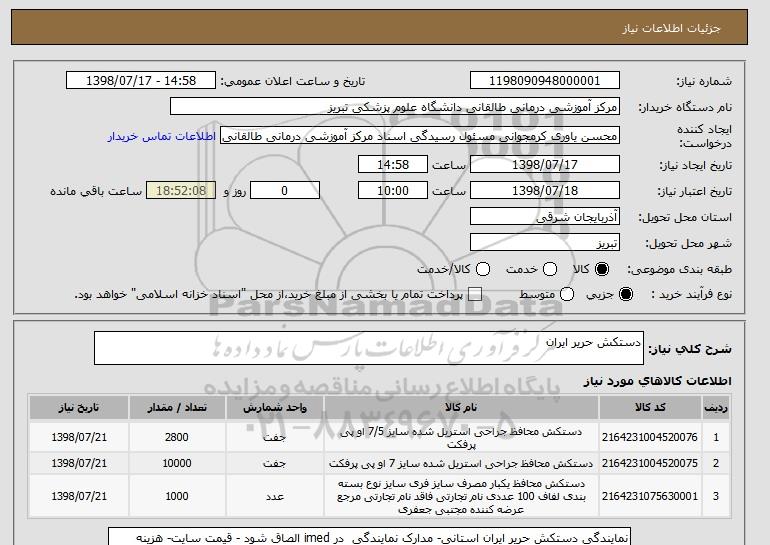Click the validity time field 10:00
The width and height of the screenshot is (770, 545).
pyautogui.click(x=393, y=191)
